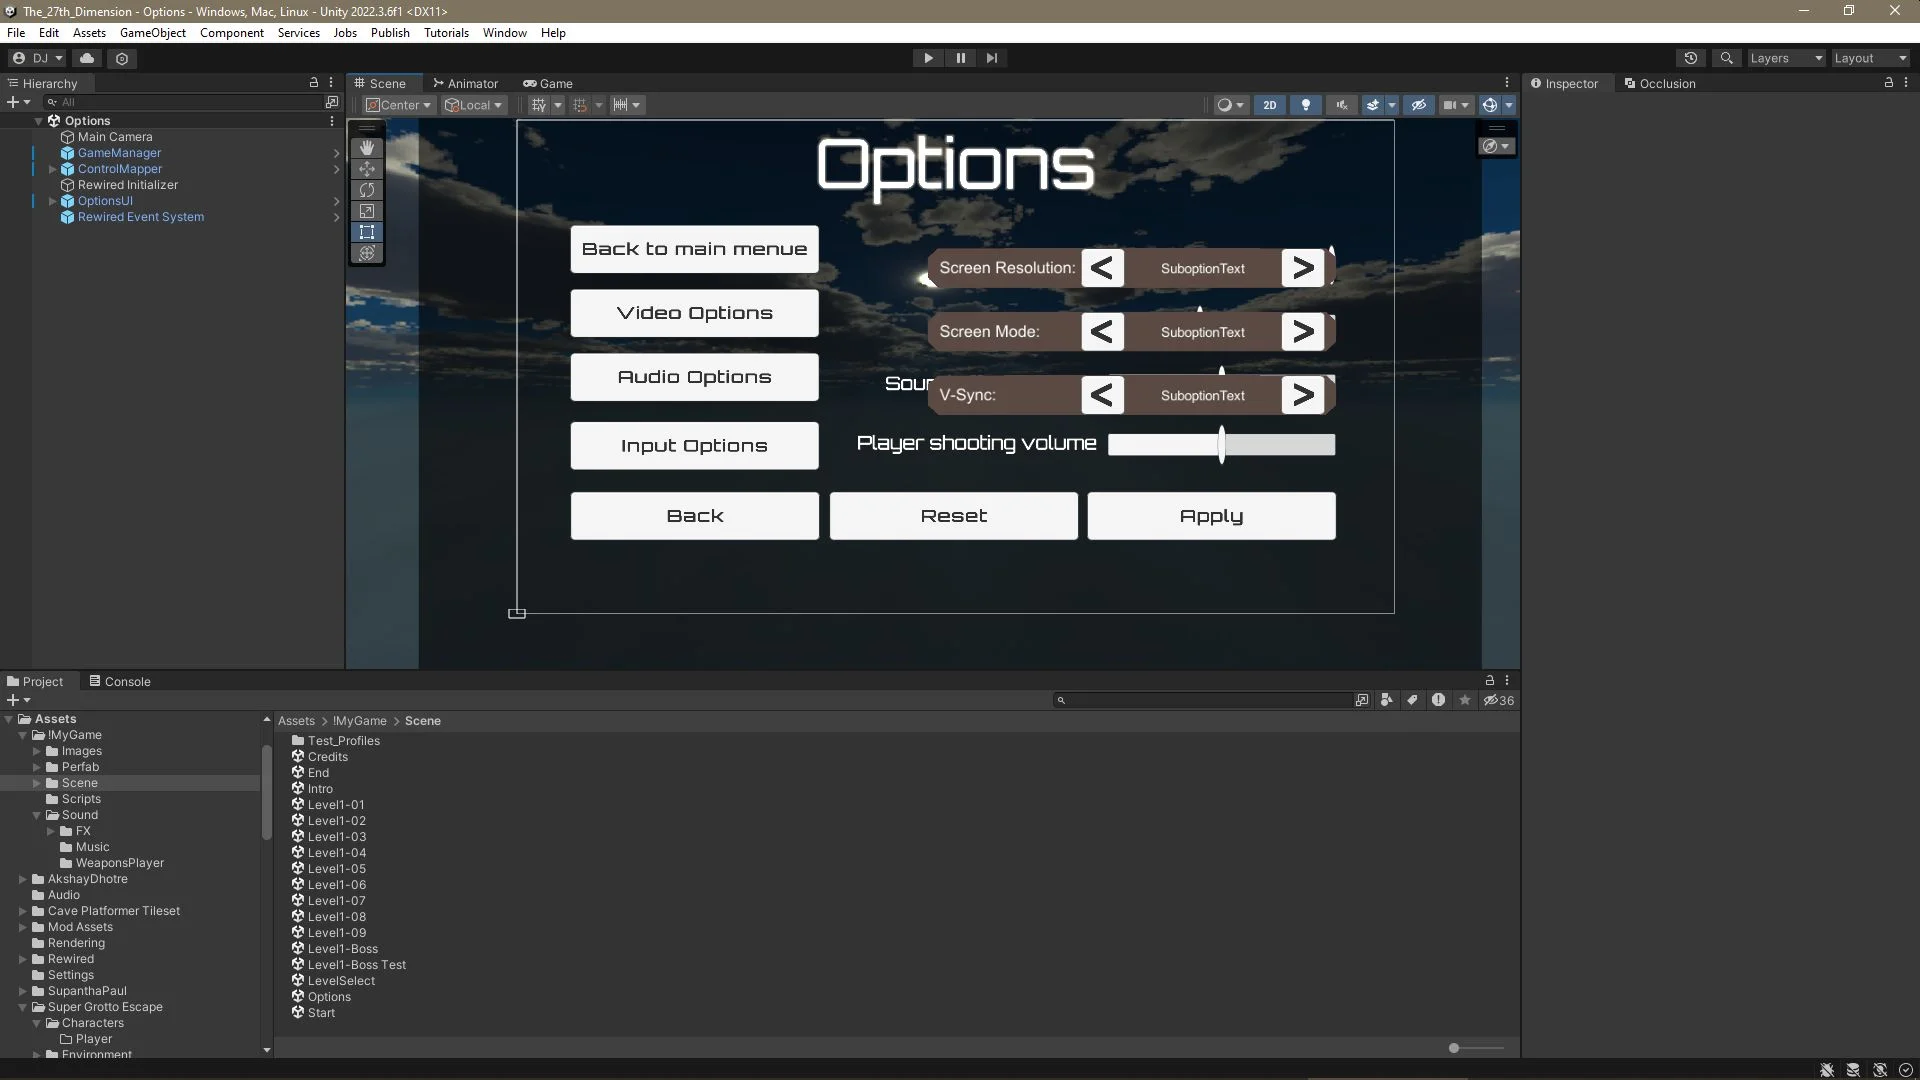
Task: Select the Hand view tool
Action: [367, 148]
